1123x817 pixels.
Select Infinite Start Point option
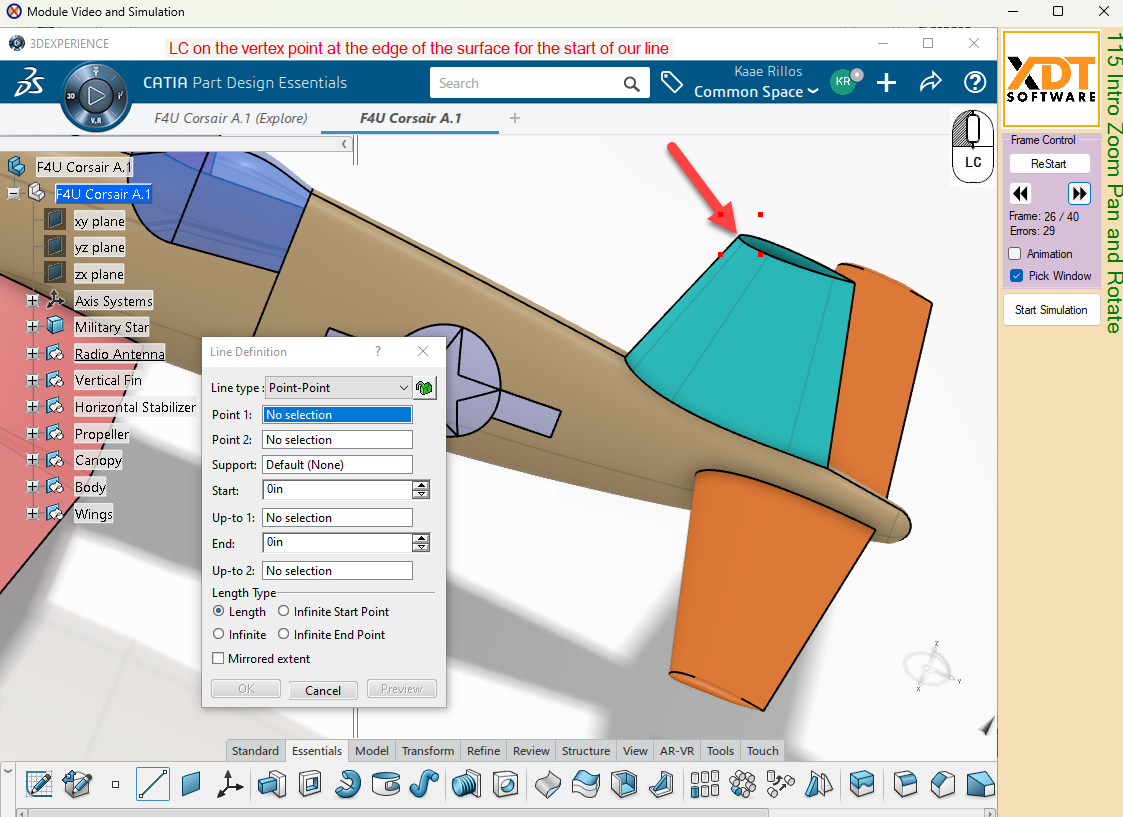point(284,611)
